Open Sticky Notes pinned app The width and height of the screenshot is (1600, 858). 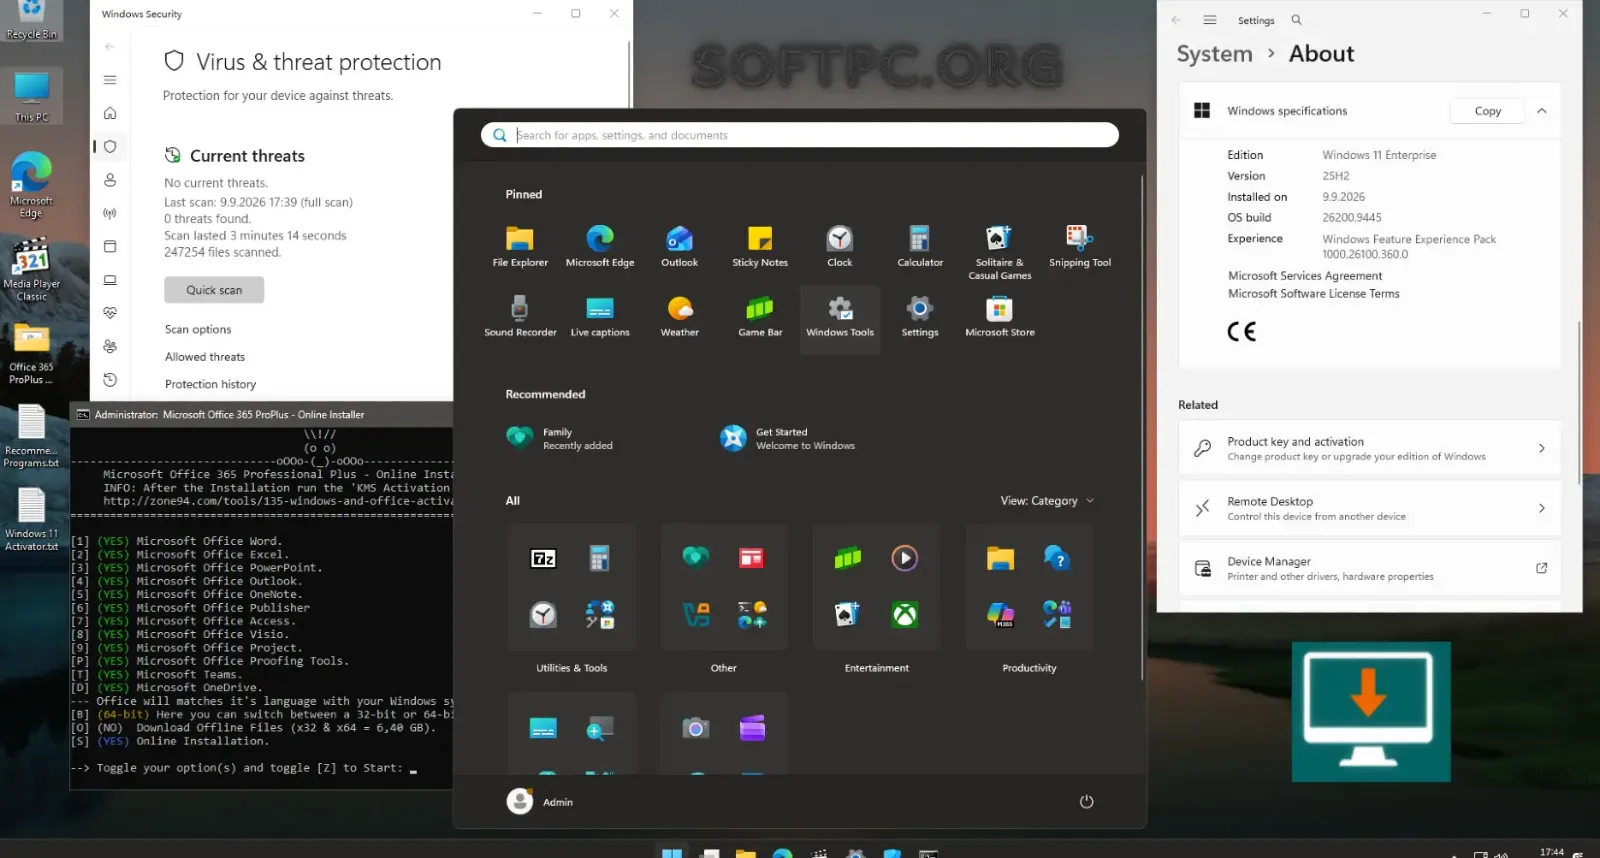point(760,246)
